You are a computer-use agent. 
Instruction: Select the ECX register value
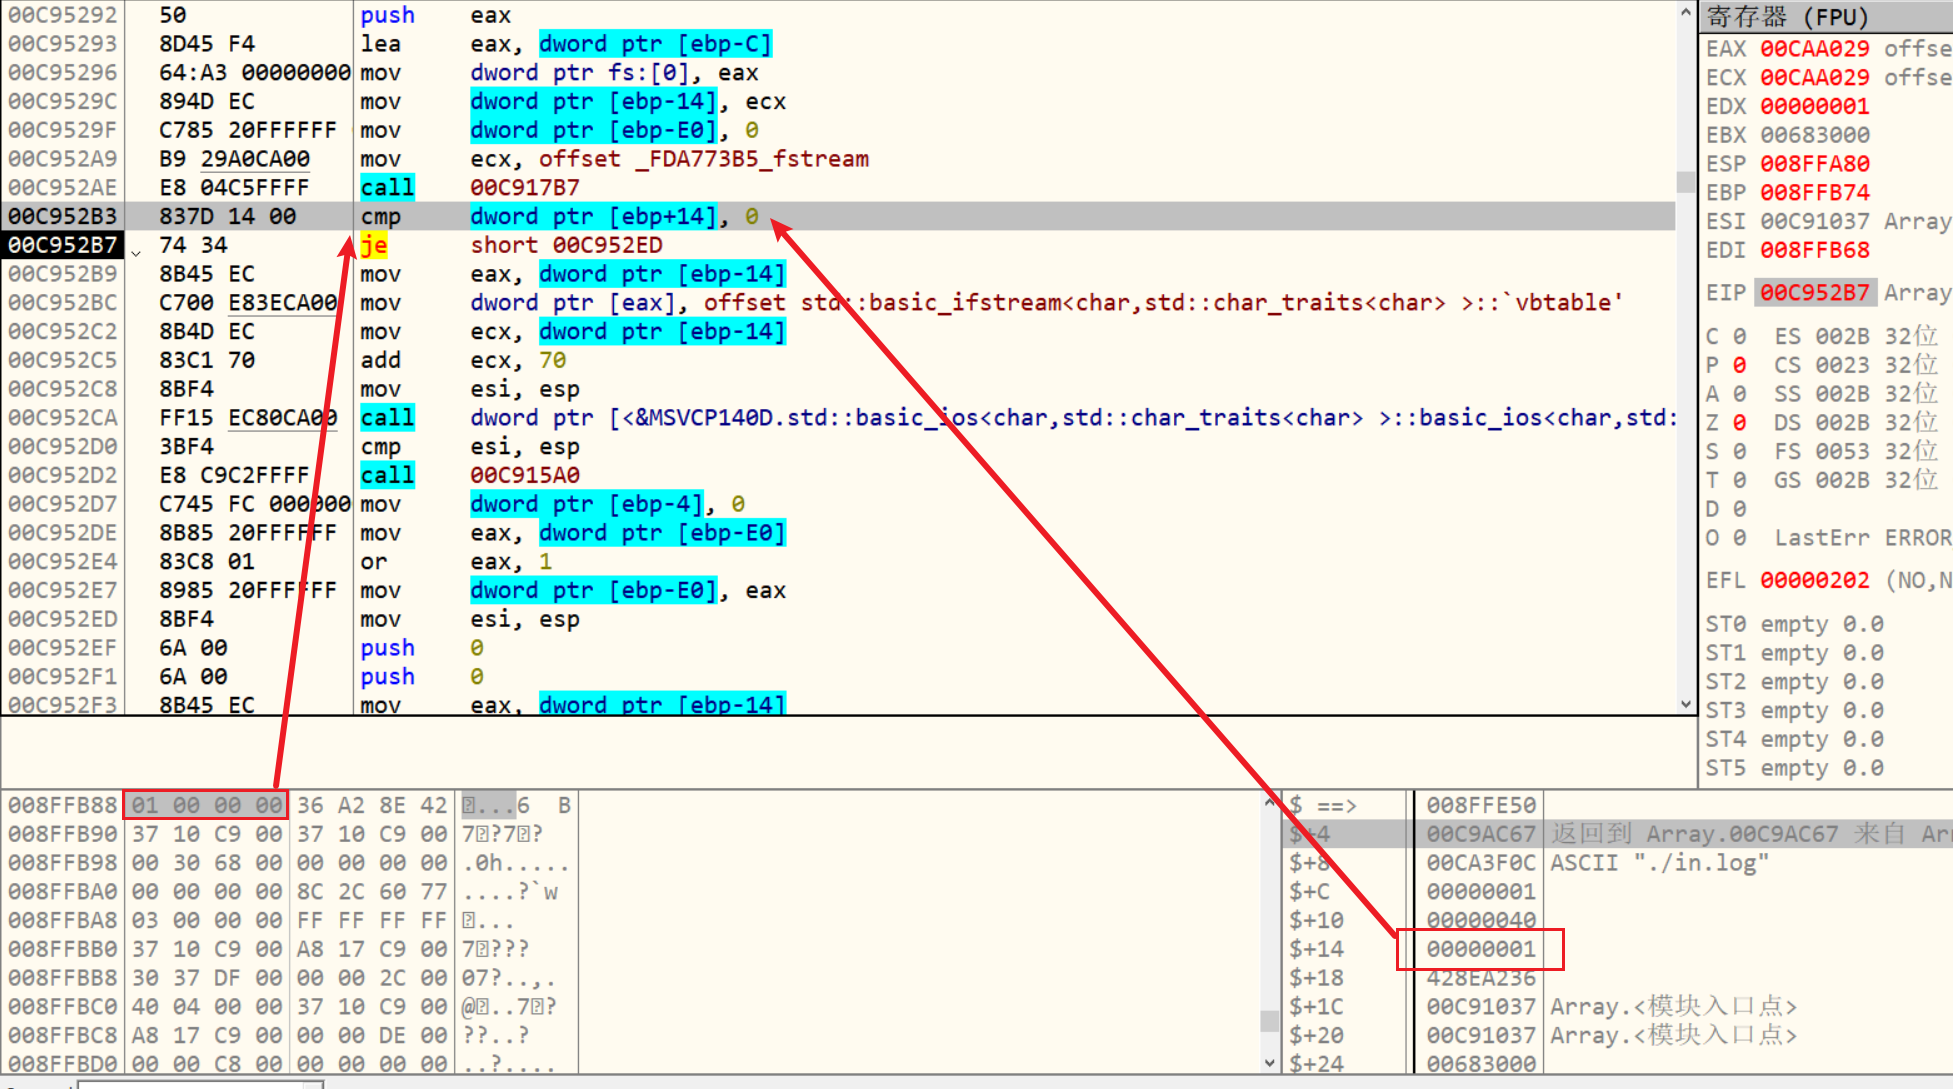[1814, 78]
